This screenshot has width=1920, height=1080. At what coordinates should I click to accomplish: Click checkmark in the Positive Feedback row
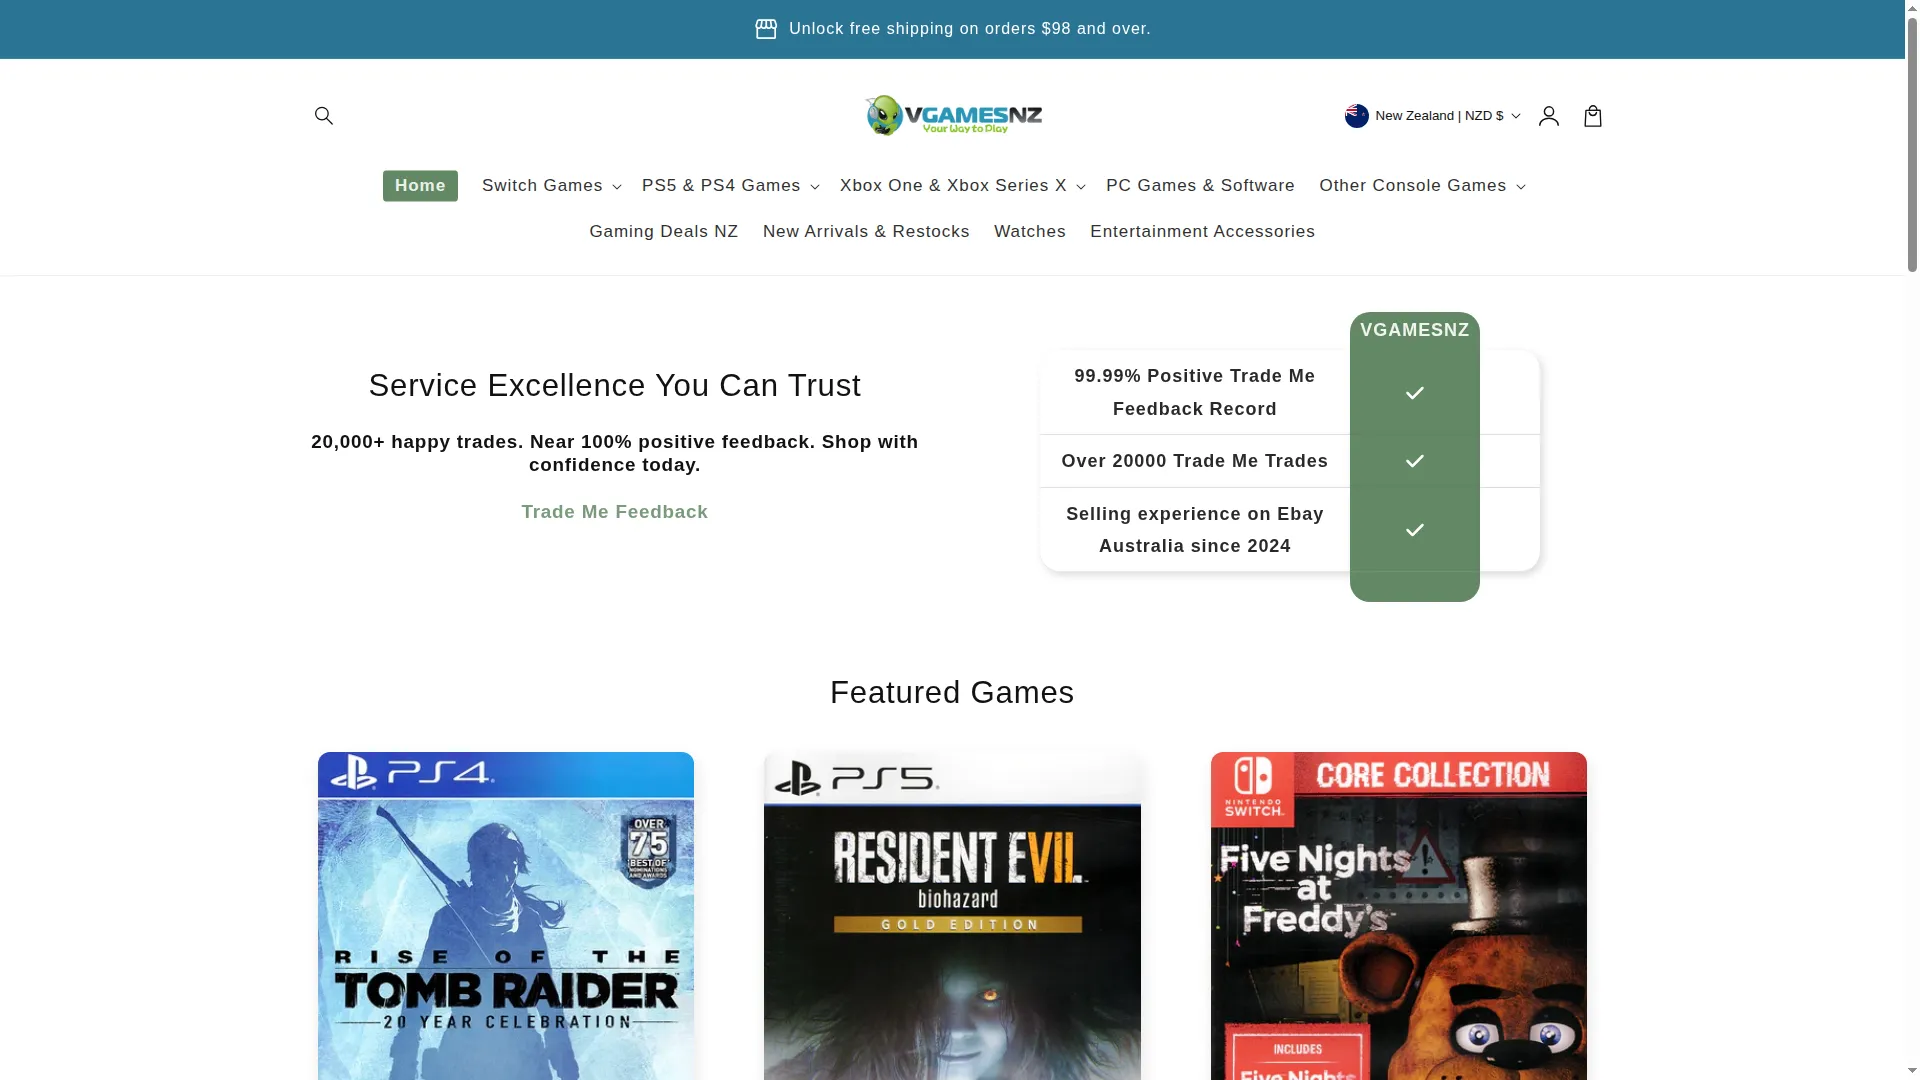pos(1414,393)
